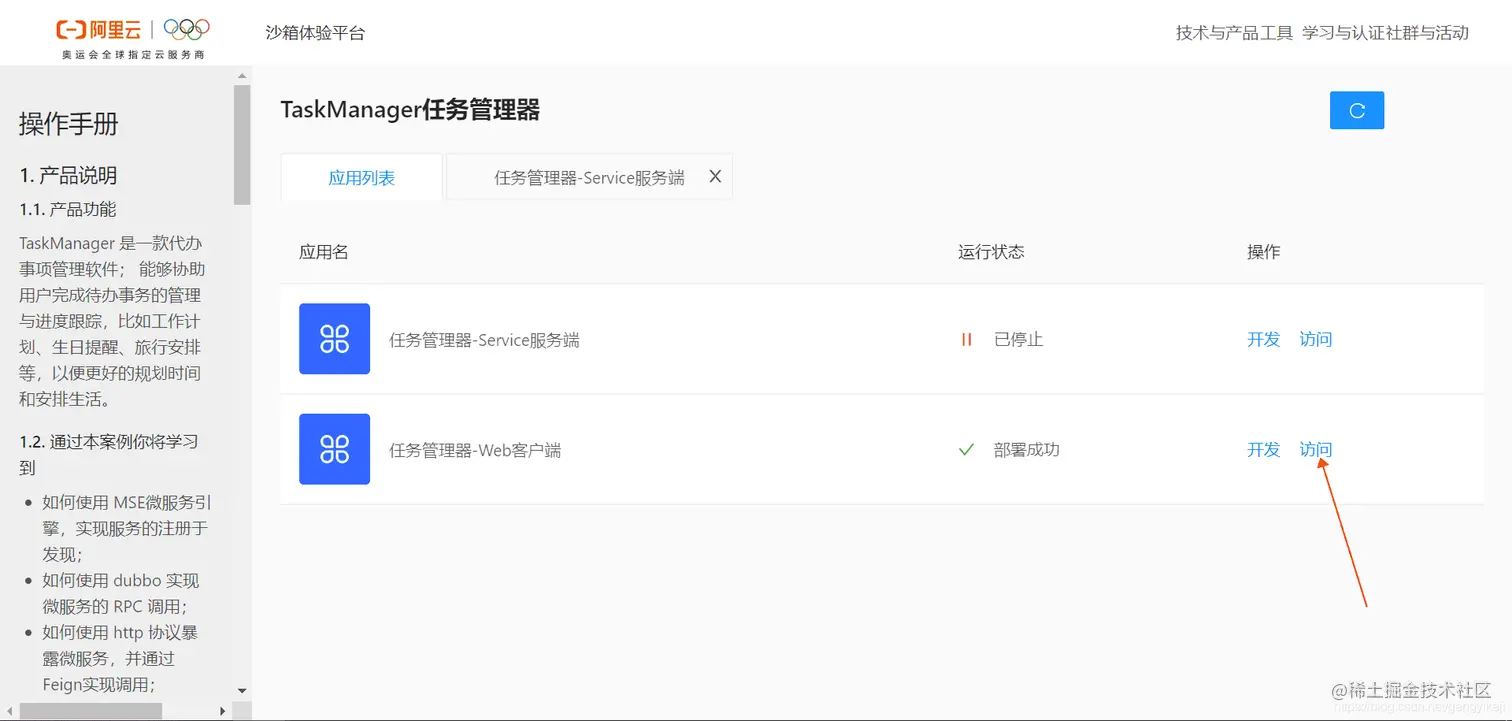Click the Aliyun logo
This screenshot has height=721, width=1512.
click(x=99, y=30)
